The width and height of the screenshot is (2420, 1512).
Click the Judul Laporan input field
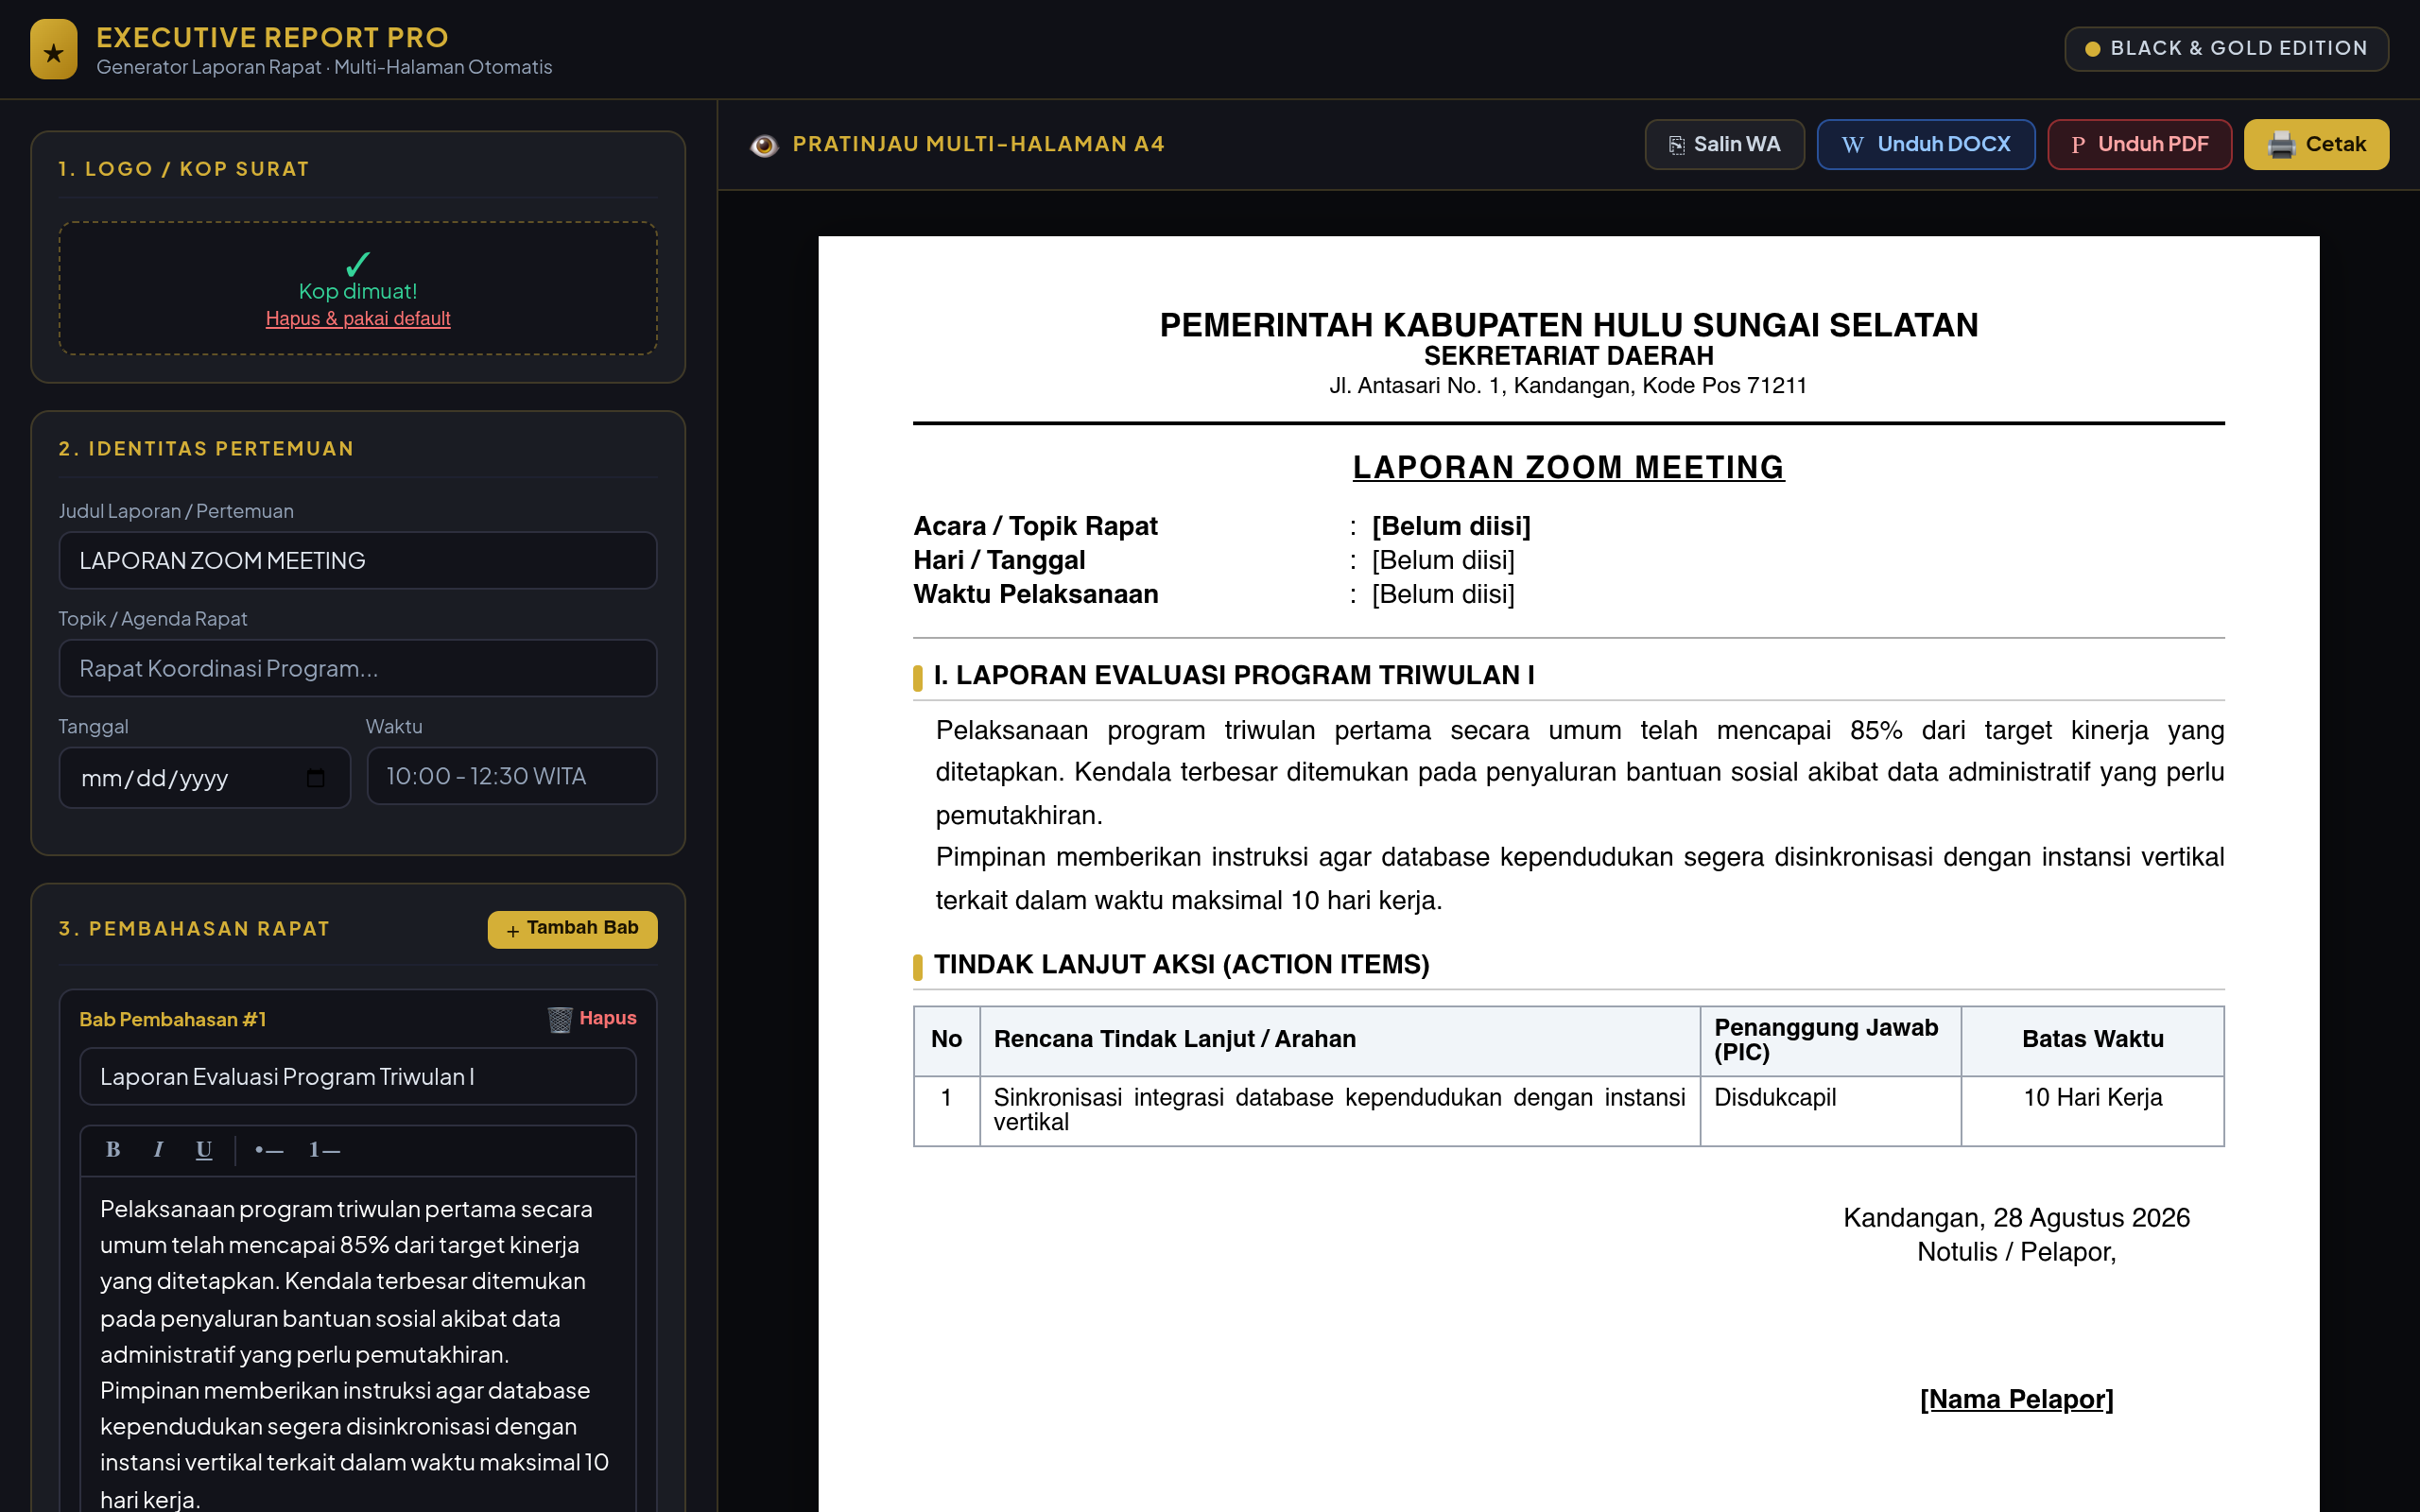coord(358,560)
